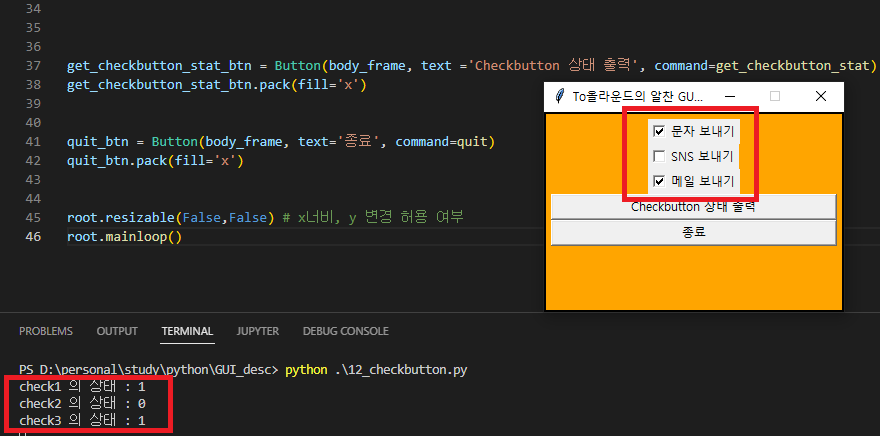Click line number 38 in the gutter
880x436 pixels.
coord(33,85)
